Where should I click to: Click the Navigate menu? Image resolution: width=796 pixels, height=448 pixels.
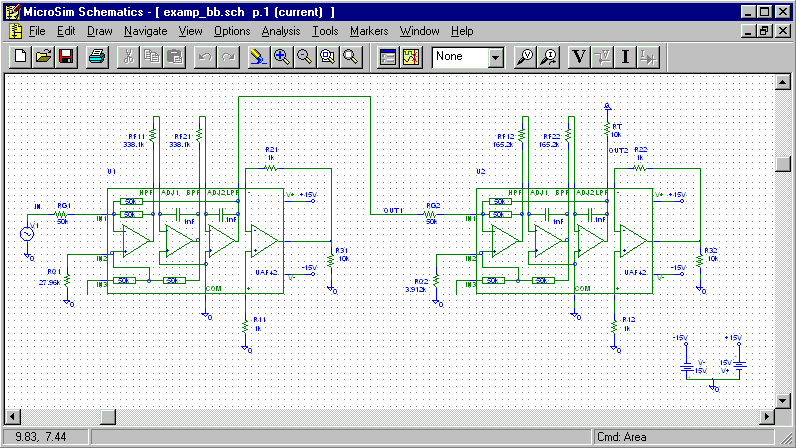click(145, 31)
